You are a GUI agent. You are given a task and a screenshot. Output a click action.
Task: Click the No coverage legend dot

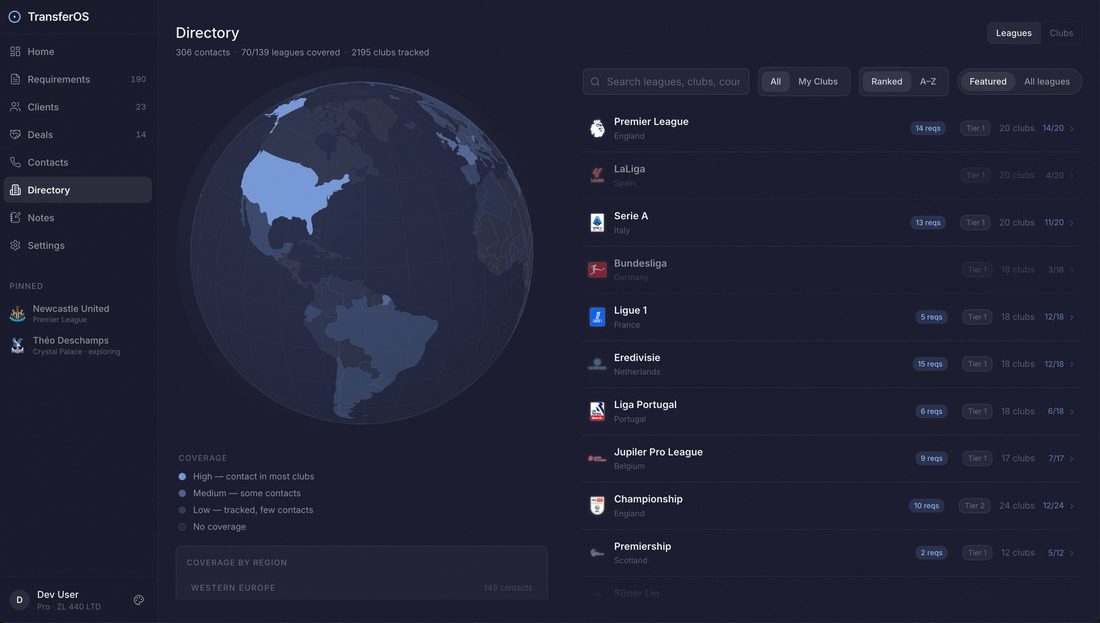tap(182, 527)
